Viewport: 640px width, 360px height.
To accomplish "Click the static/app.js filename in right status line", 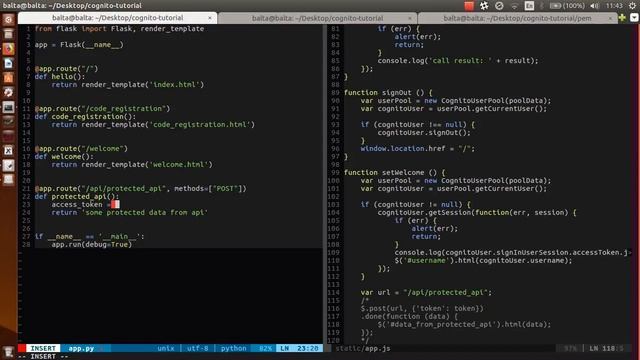I will [363, 348].
